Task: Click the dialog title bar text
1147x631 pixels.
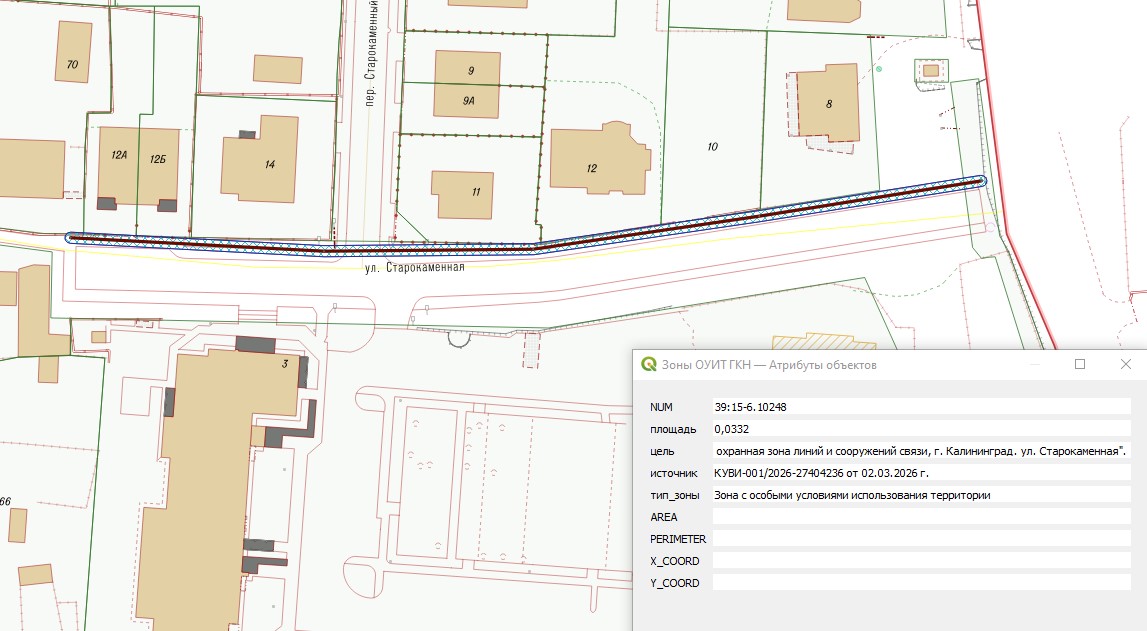Action: pyautogui.click(x=769, y=365)
